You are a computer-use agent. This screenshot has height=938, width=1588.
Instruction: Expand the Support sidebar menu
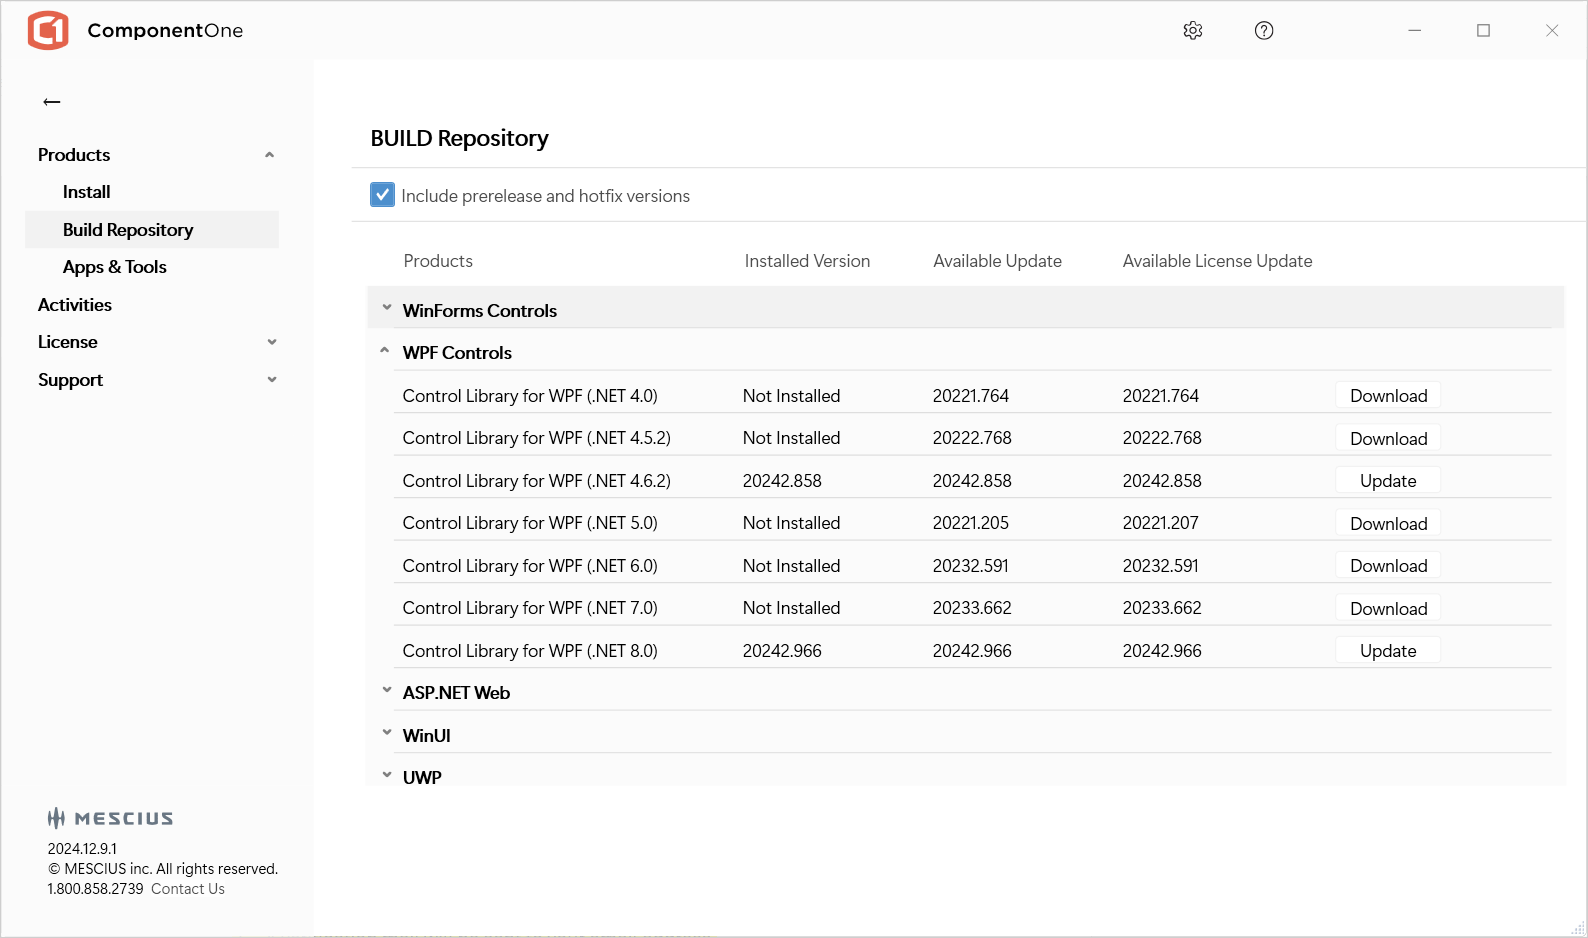271,380
